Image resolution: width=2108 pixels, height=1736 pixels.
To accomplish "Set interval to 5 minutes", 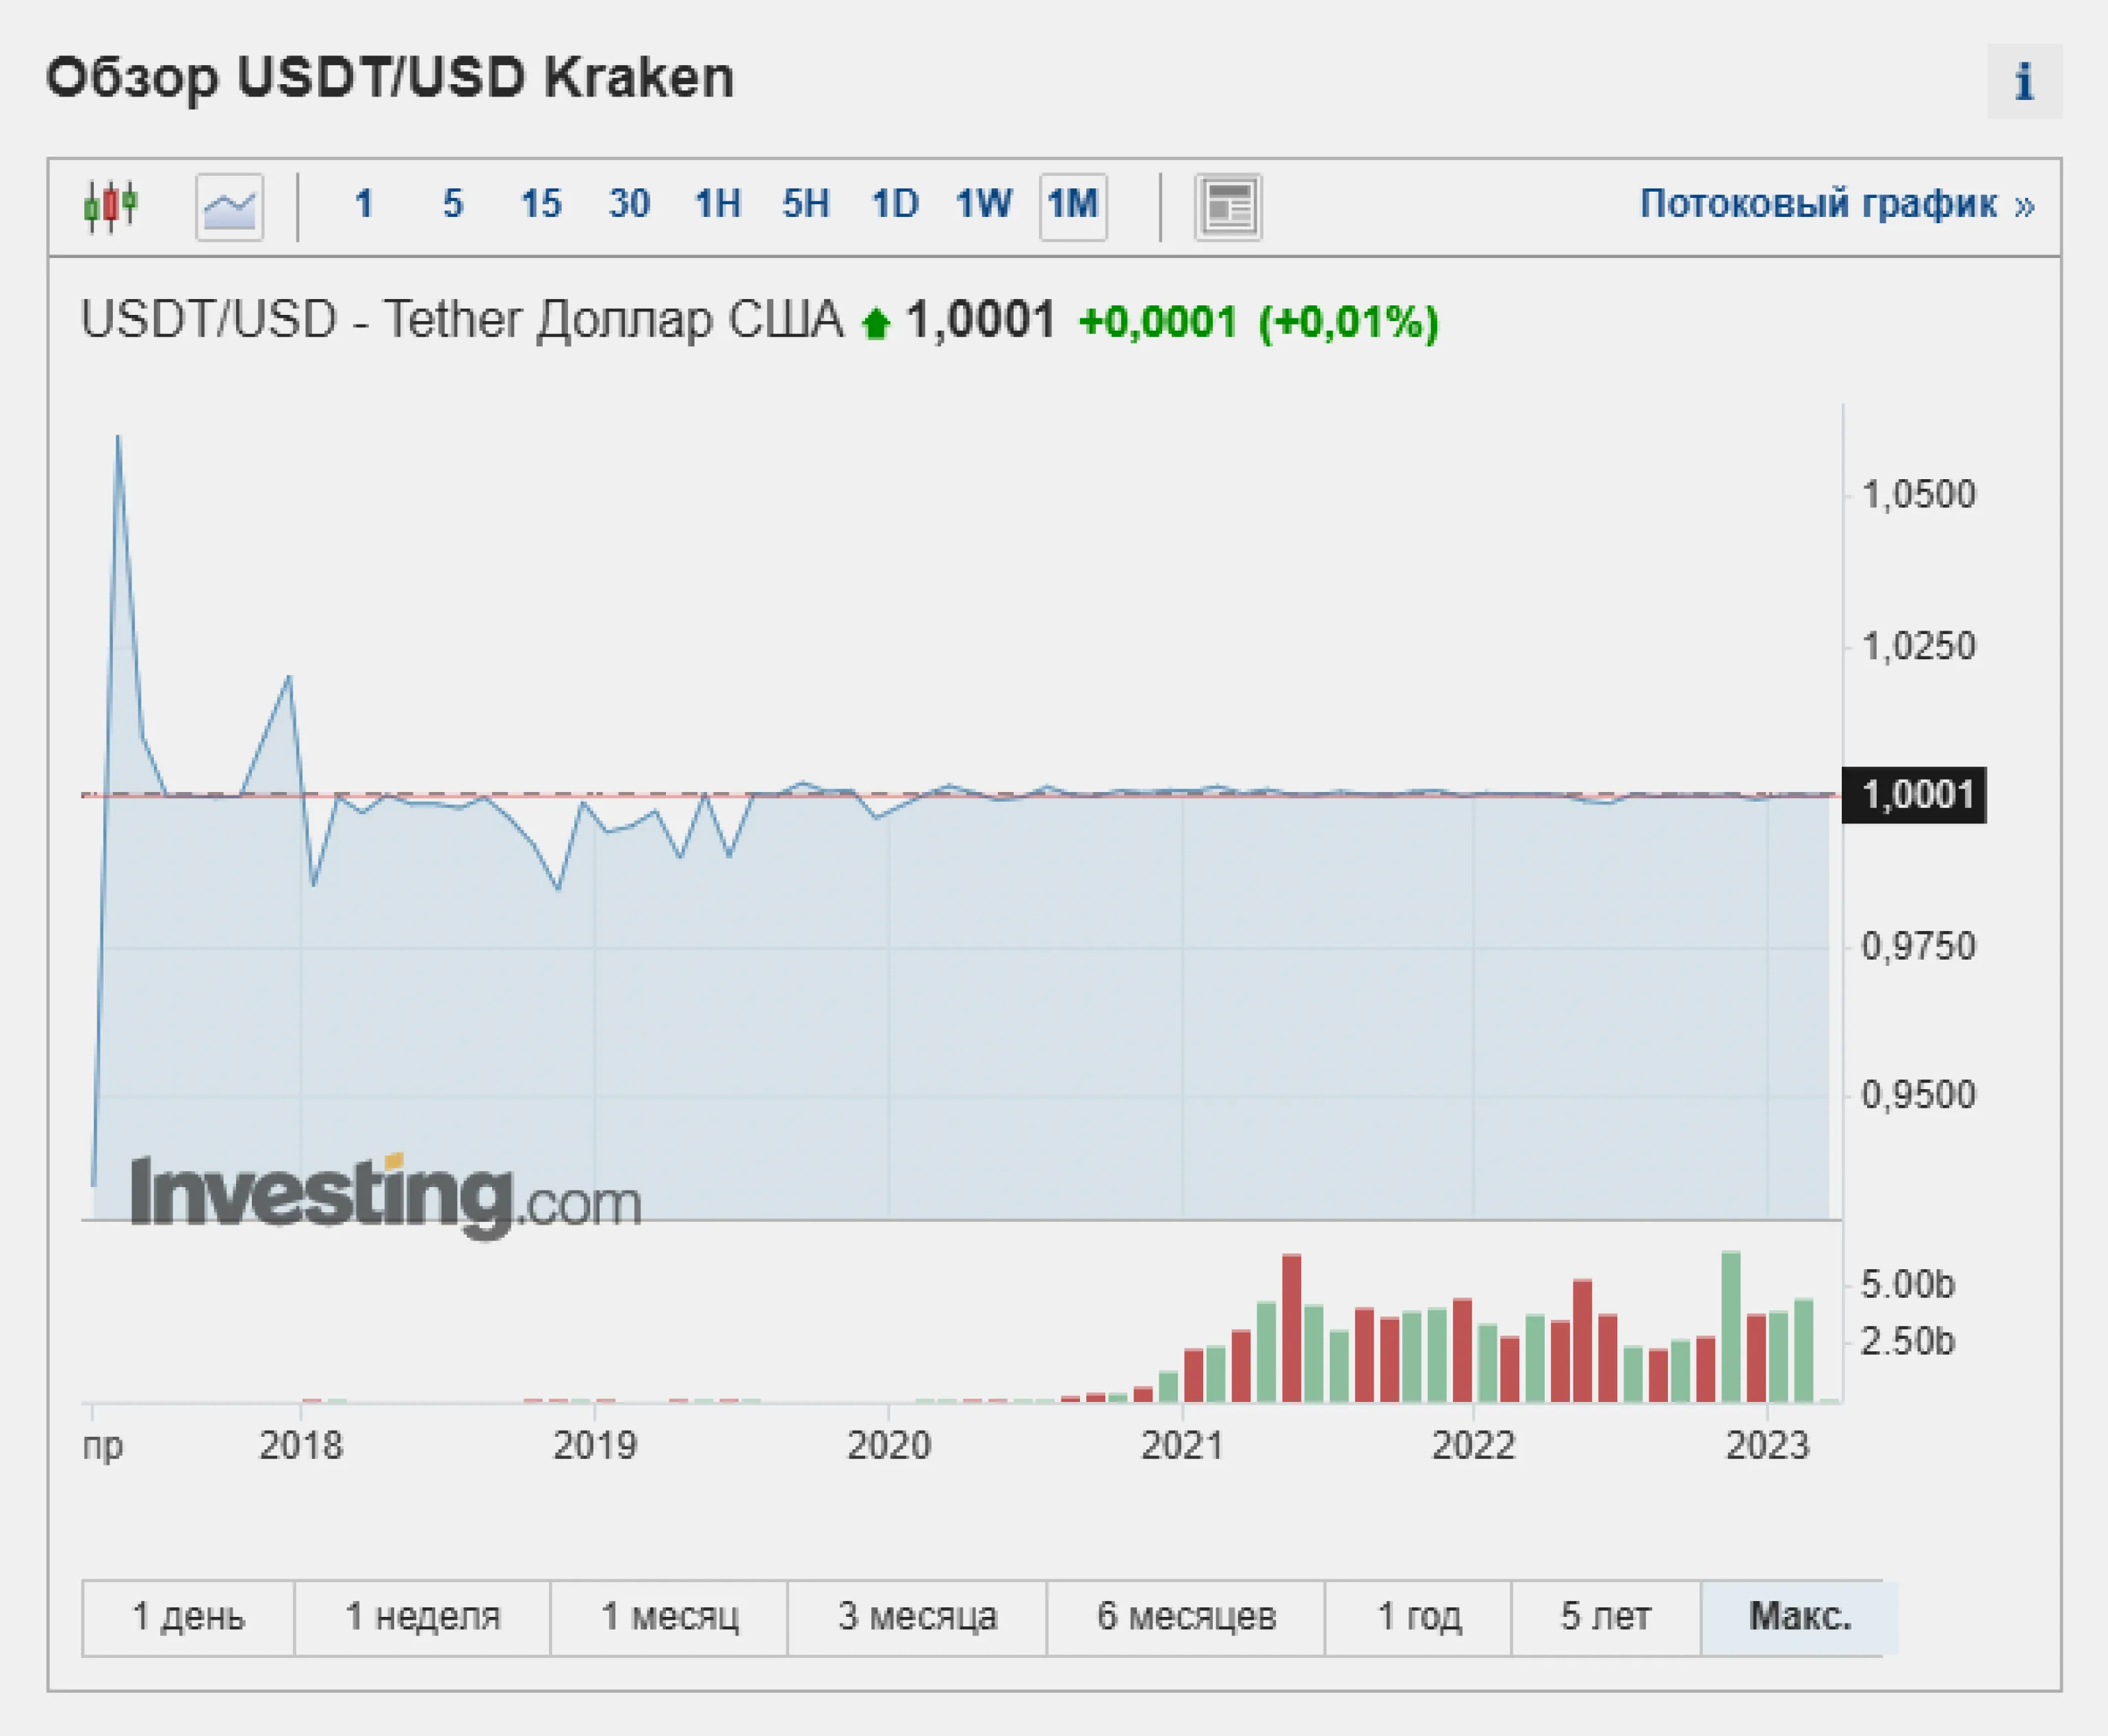I will point(453,205).
